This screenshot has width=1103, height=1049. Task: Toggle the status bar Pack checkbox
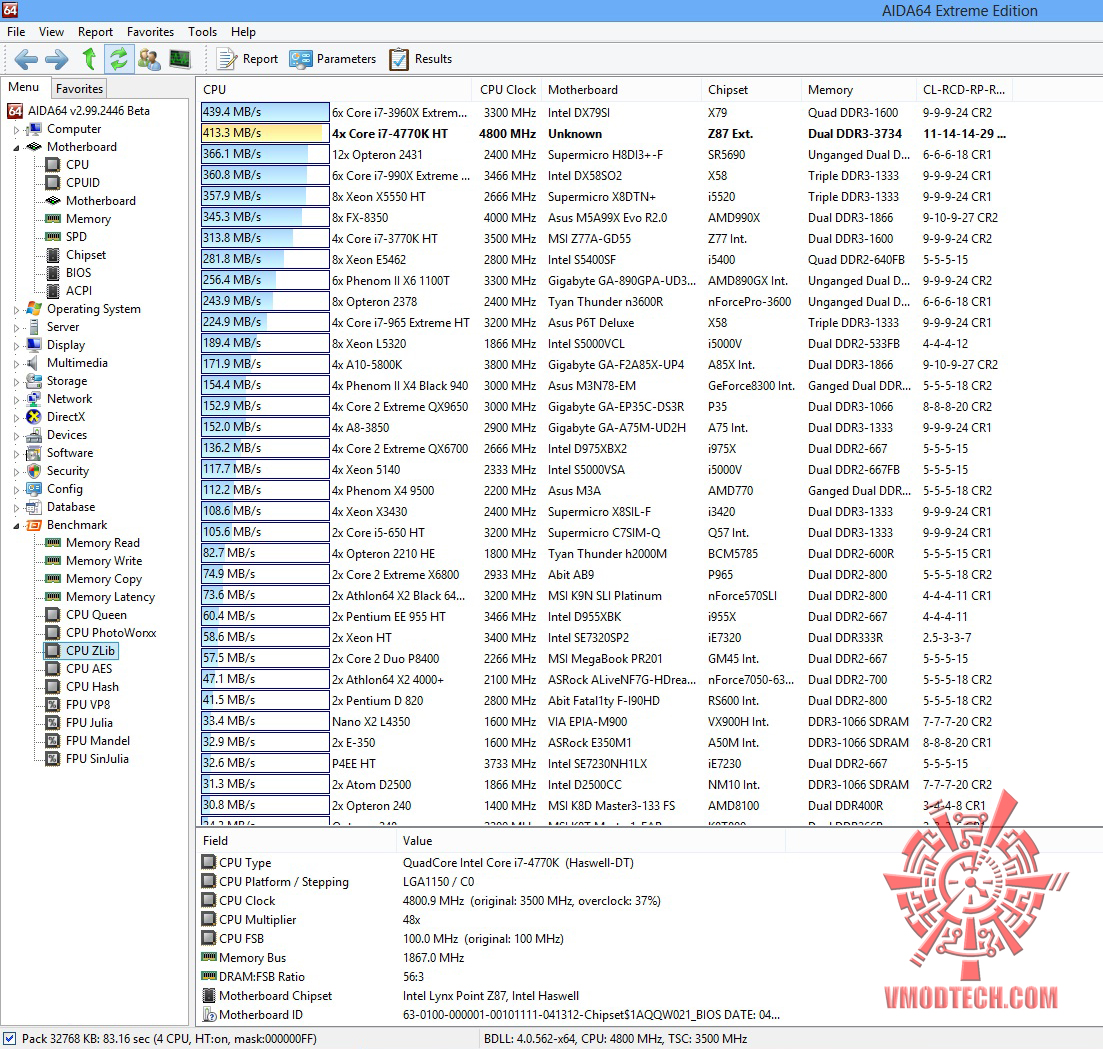tap(10, 1038)
